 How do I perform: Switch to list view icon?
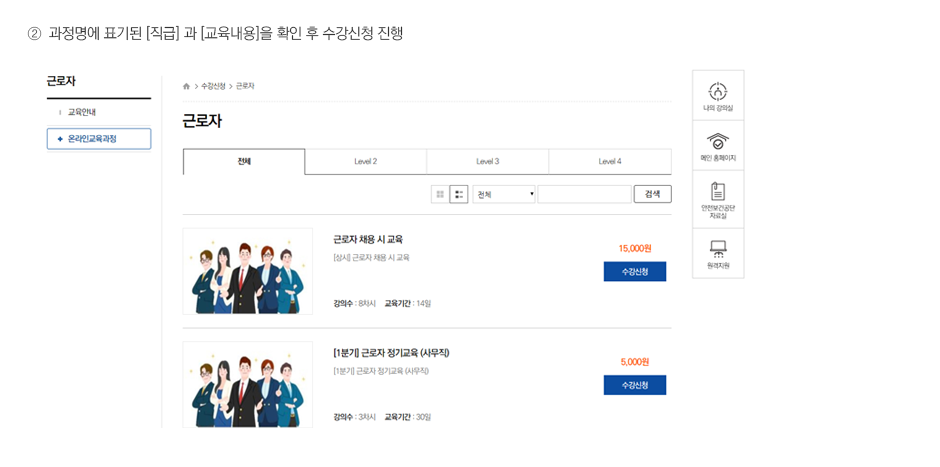(459, 194)
